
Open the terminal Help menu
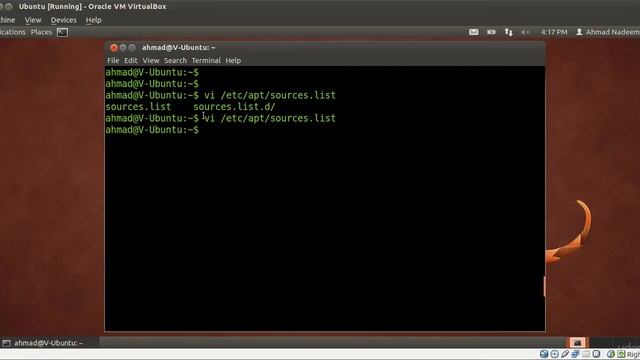[233, 60]
